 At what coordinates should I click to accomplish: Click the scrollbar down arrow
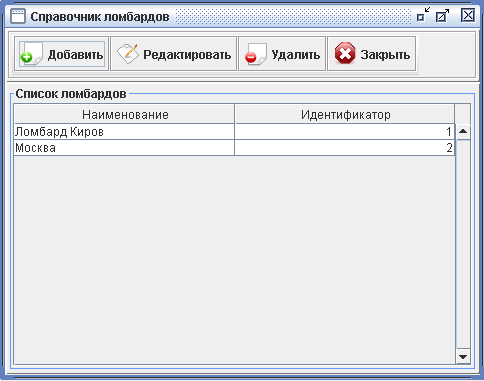(x=463, y=356)
